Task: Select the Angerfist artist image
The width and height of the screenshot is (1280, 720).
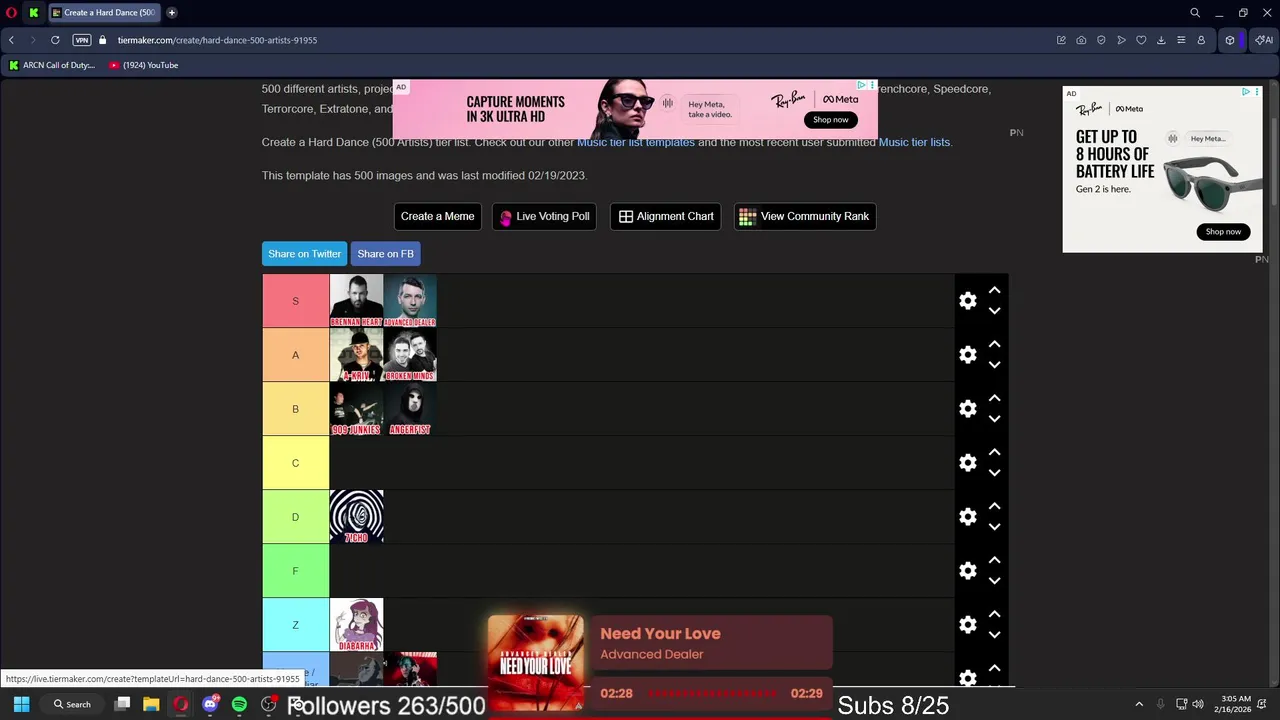Action: click(410, 409)
